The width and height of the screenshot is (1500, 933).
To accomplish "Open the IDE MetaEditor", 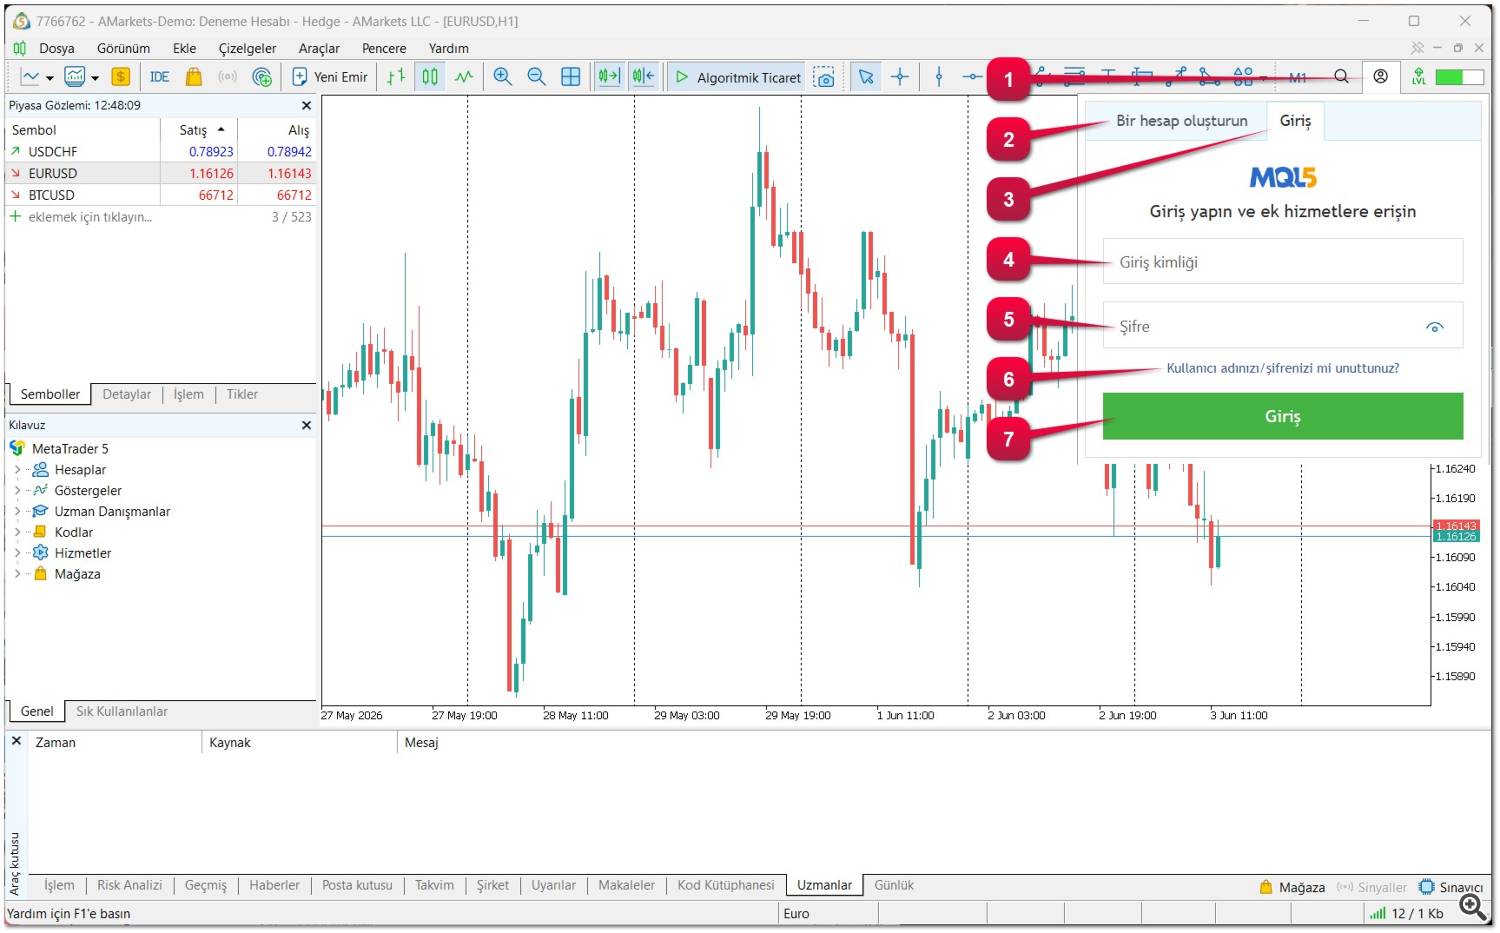I will click(x=160, y=77).
